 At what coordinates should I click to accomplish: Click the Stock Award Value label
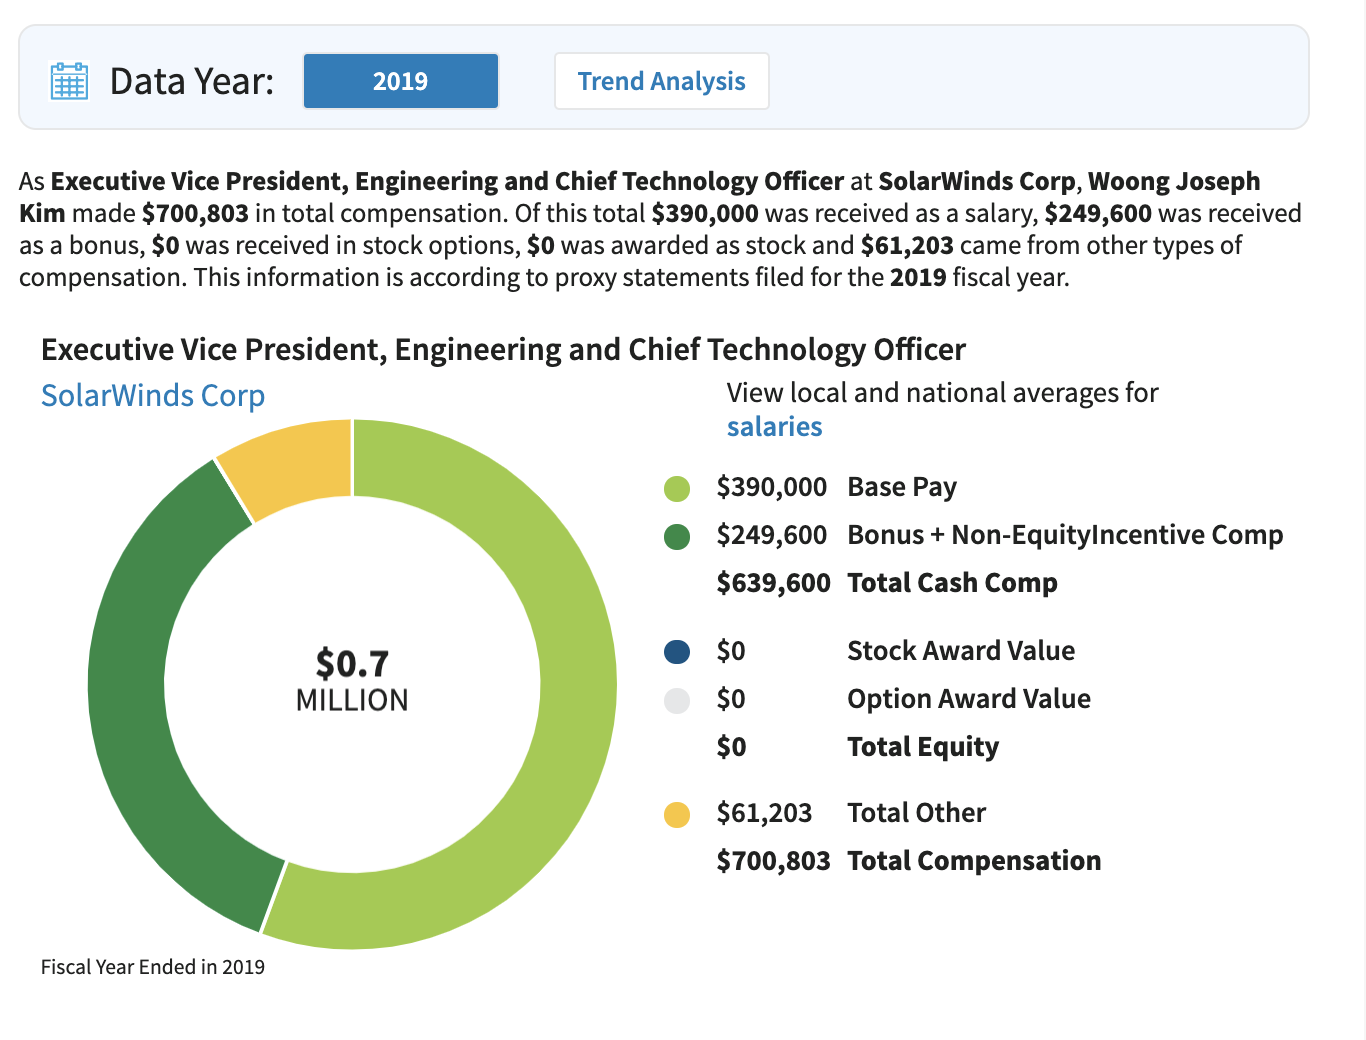coord(961,651)
